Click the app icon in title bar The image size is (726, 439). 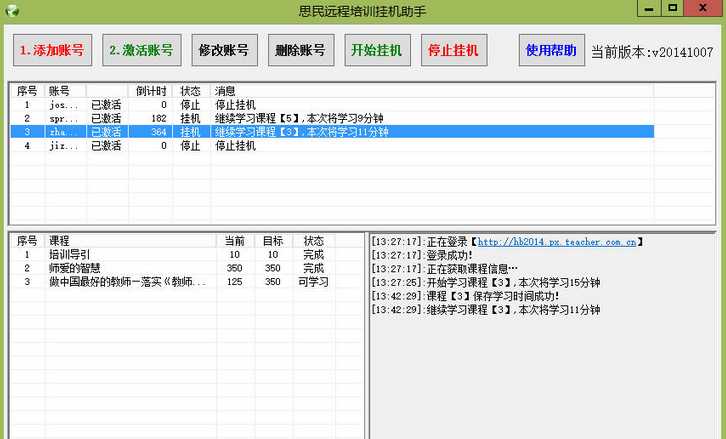12,9
